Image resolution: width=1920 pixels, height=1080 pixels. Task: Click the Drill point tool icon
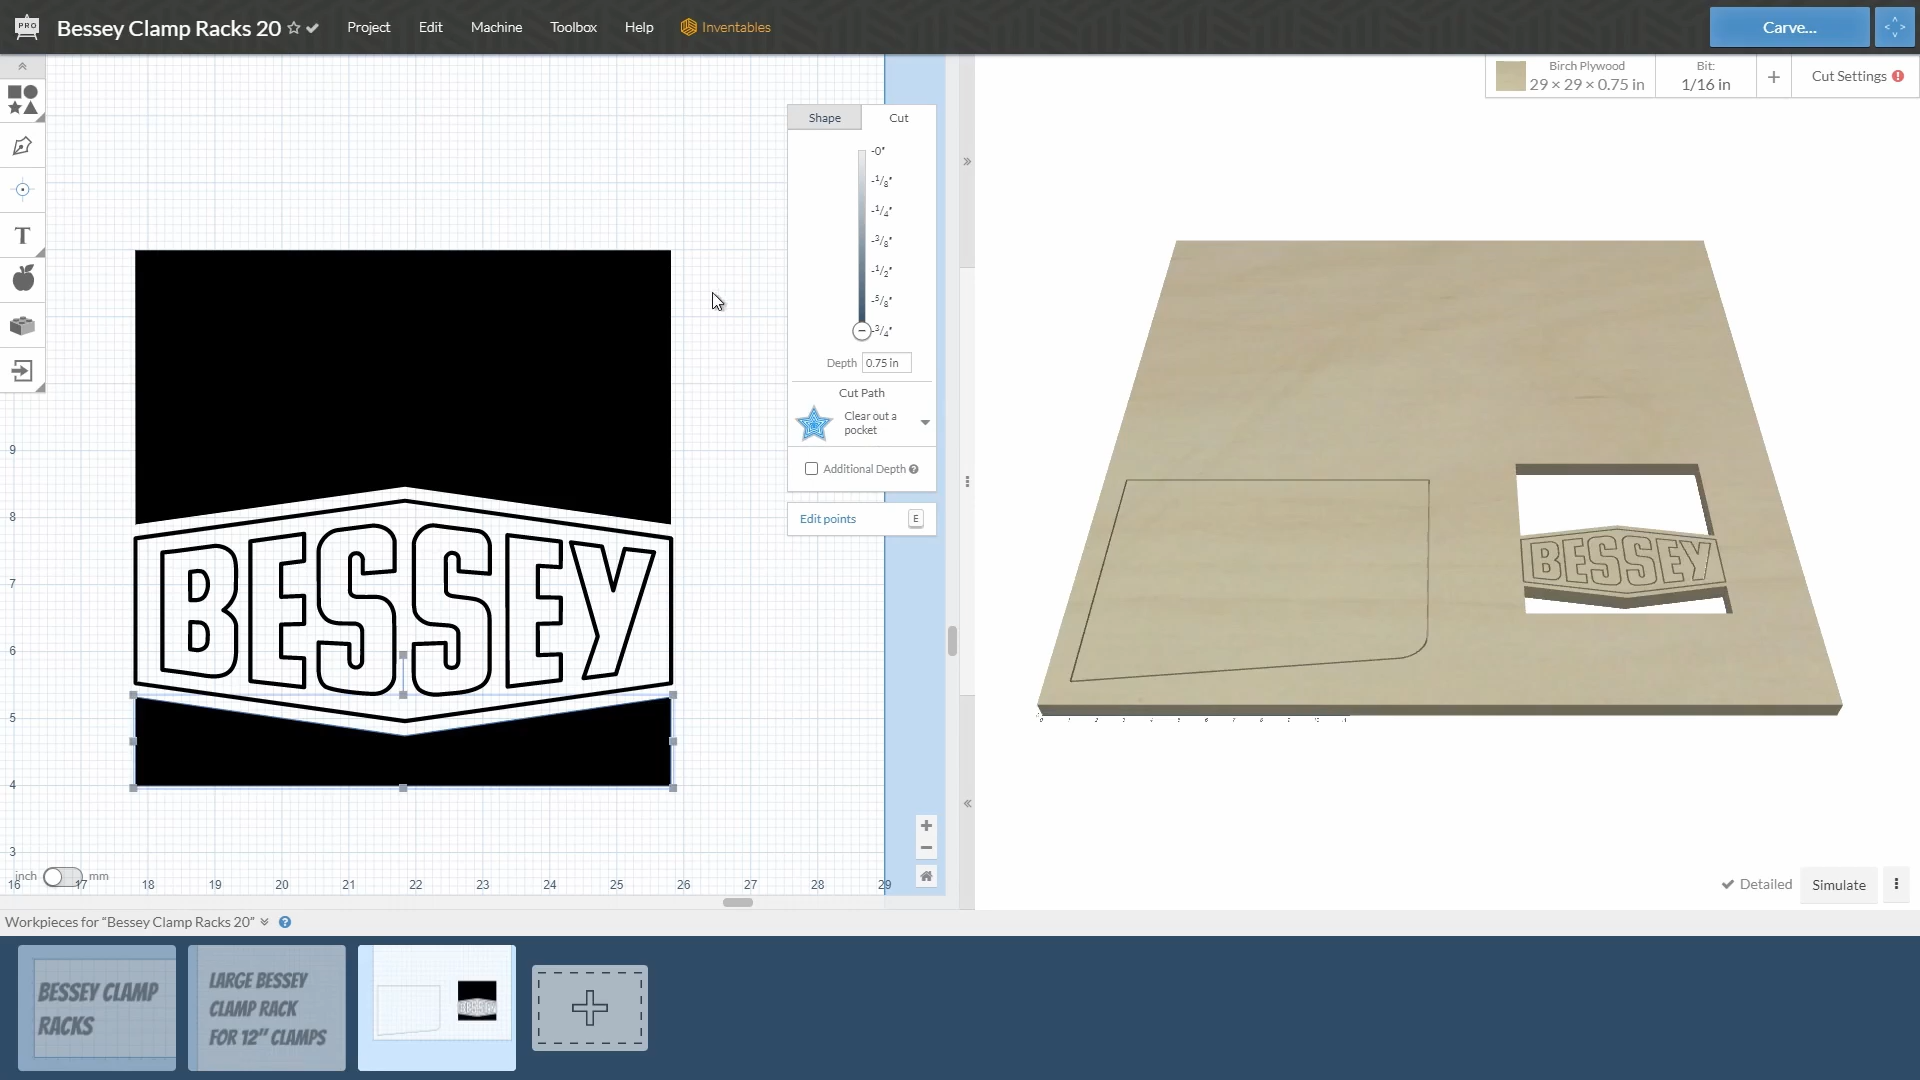(x=22, y=190)
